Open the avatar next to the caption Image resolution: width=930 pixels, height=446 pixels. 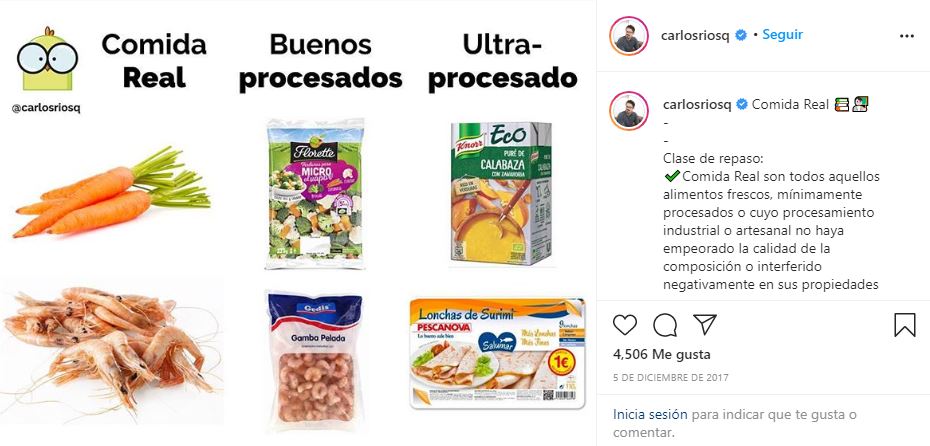click(629, 111)
